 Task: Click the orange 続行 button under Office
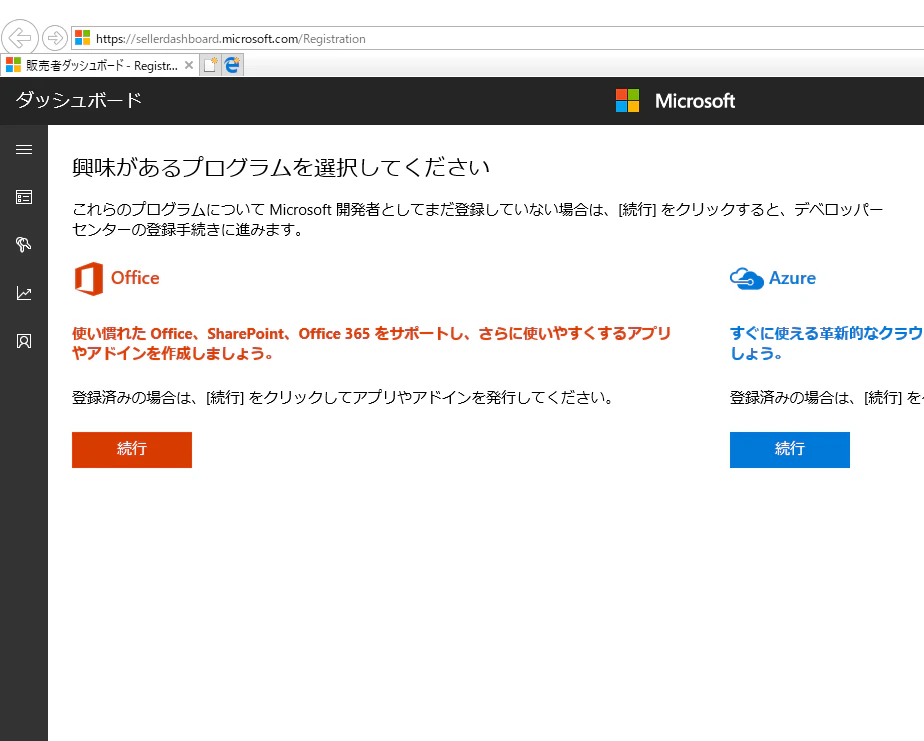point(132,450)
